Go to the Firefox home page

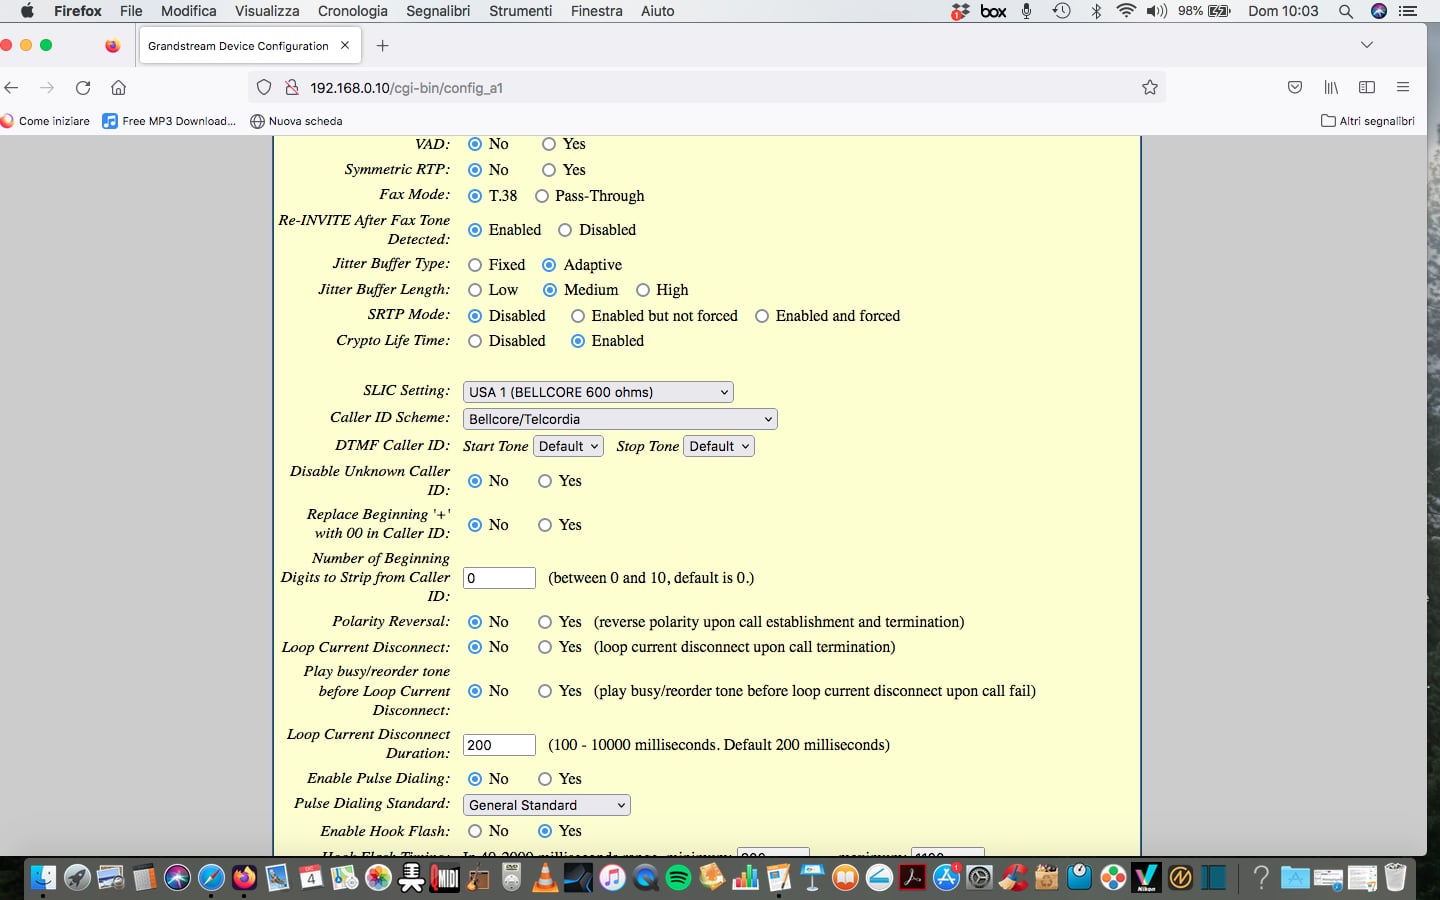(118, 88)
